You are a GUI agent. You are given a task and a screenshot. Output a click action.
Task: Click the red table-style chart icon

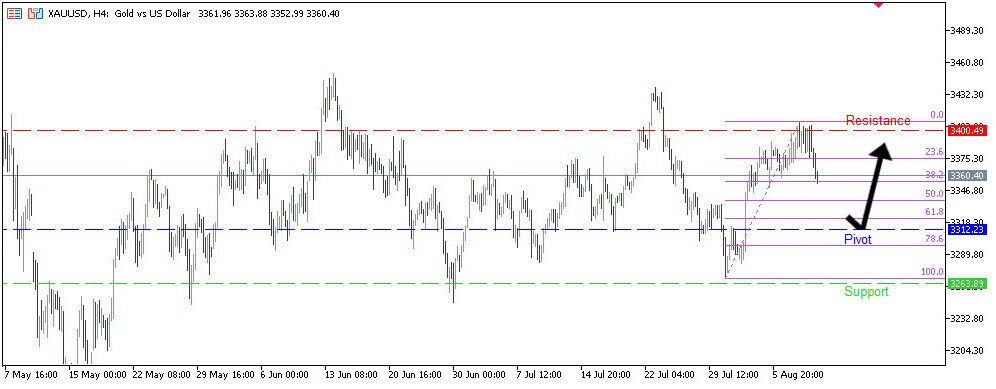tap(15, 13)
